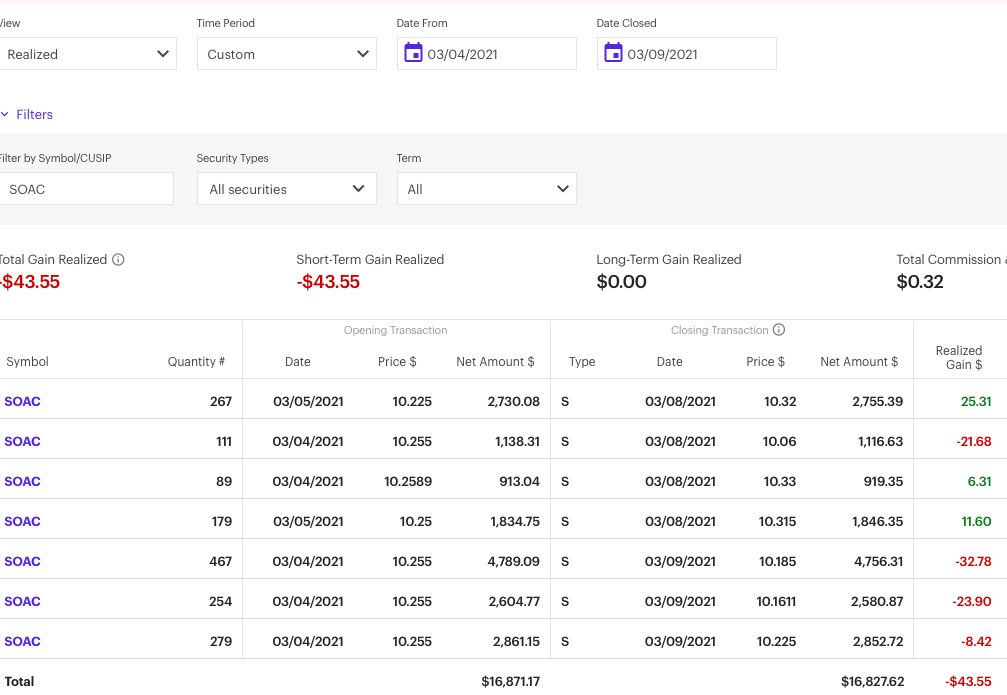The height and width of the screenshot is (695, 1007).
Task: Open the Time Period Custom dropdown
Action: point(287,54)
